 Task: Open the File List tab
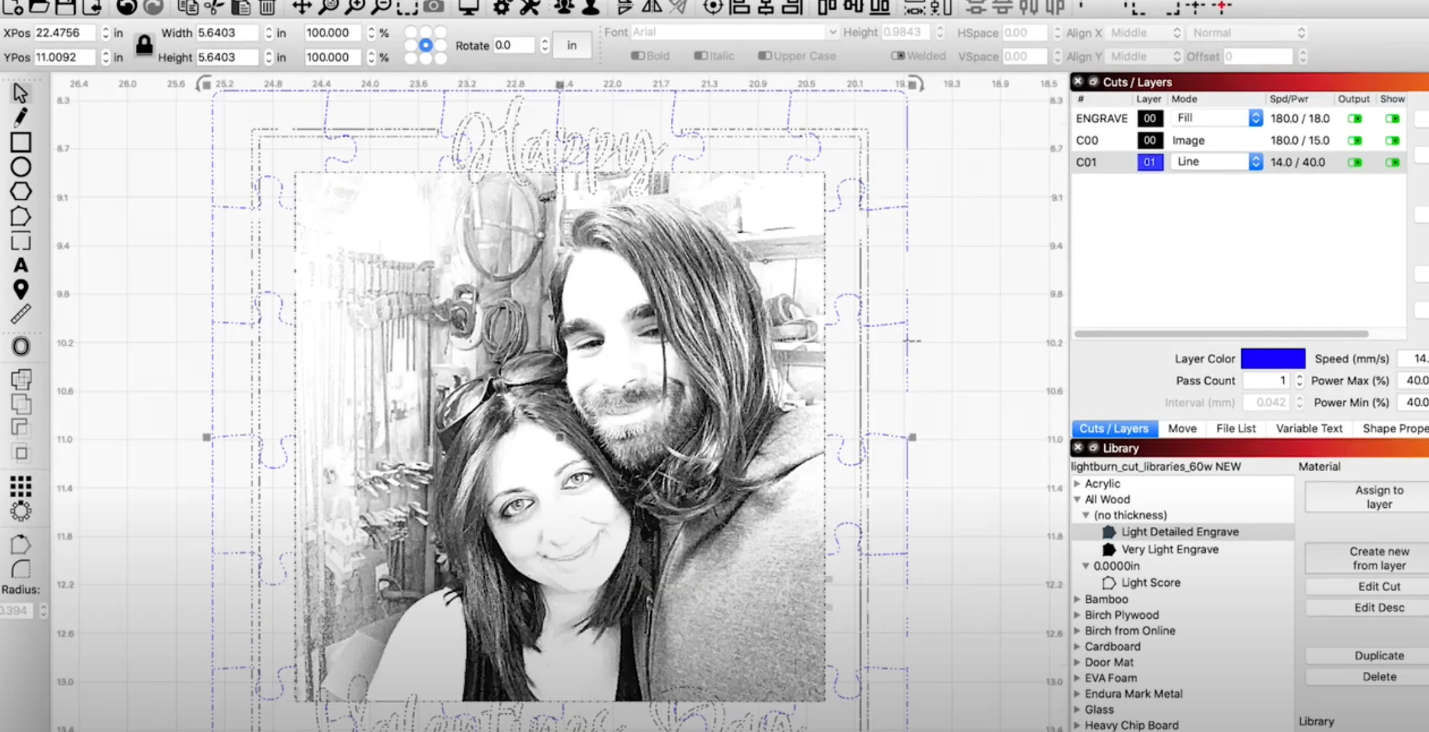point(1235,428)
